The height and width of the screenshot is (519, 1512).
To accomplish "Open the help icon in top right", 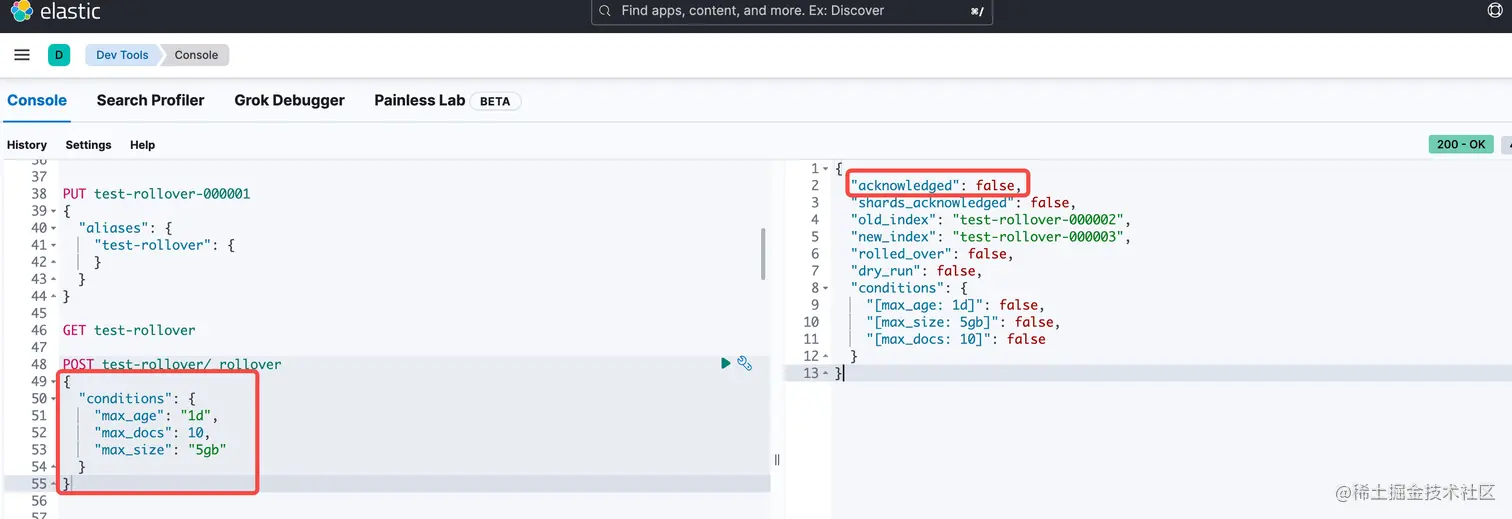I will point(1495,10).
